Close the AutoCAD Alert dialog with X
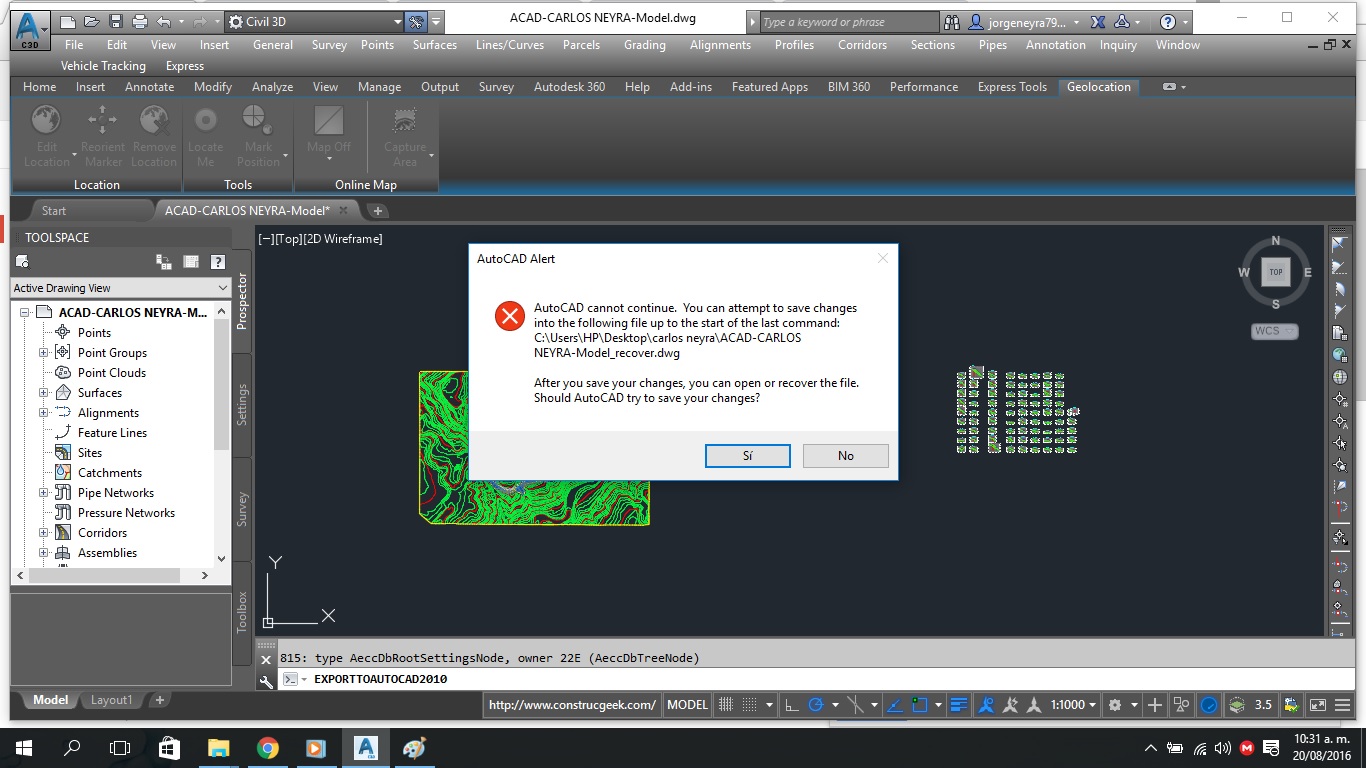Viewport: 1366px width, 768px height. tap(882, 259)
